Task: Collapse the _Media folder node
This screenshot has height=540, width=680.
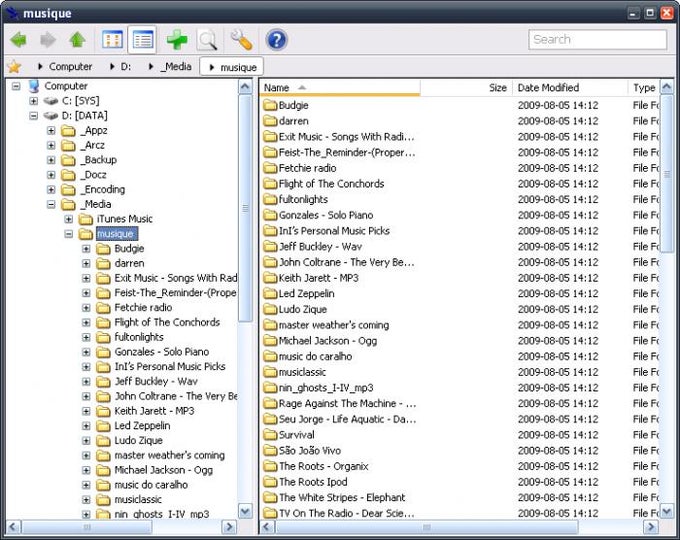Action: [x=51, y=204]
